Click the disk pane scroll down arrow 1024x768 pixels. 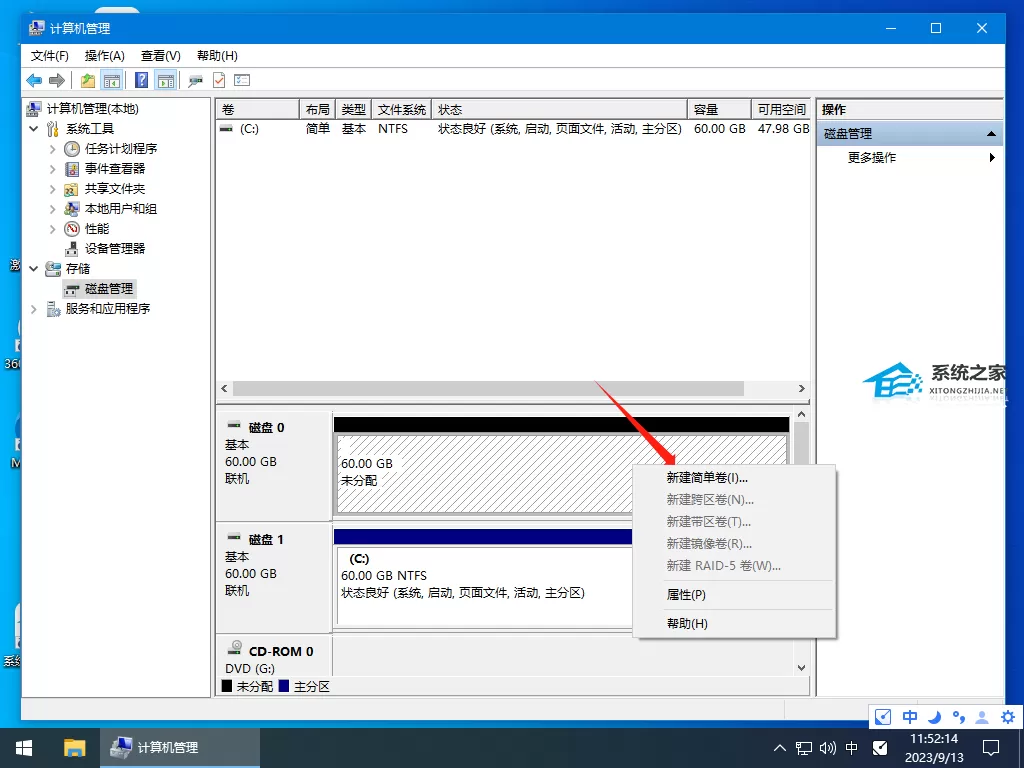pos(801,668)
